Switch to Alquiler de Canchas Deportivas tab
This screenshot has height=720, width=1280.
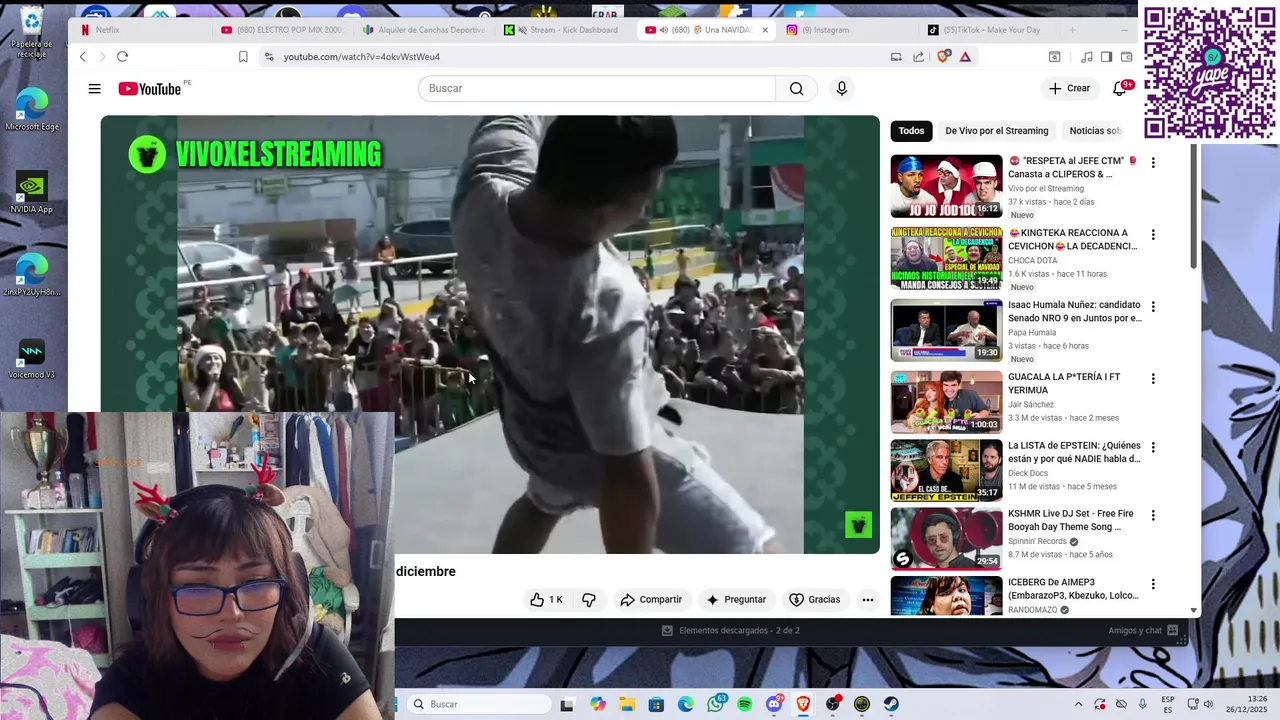[x=424, y=30]
